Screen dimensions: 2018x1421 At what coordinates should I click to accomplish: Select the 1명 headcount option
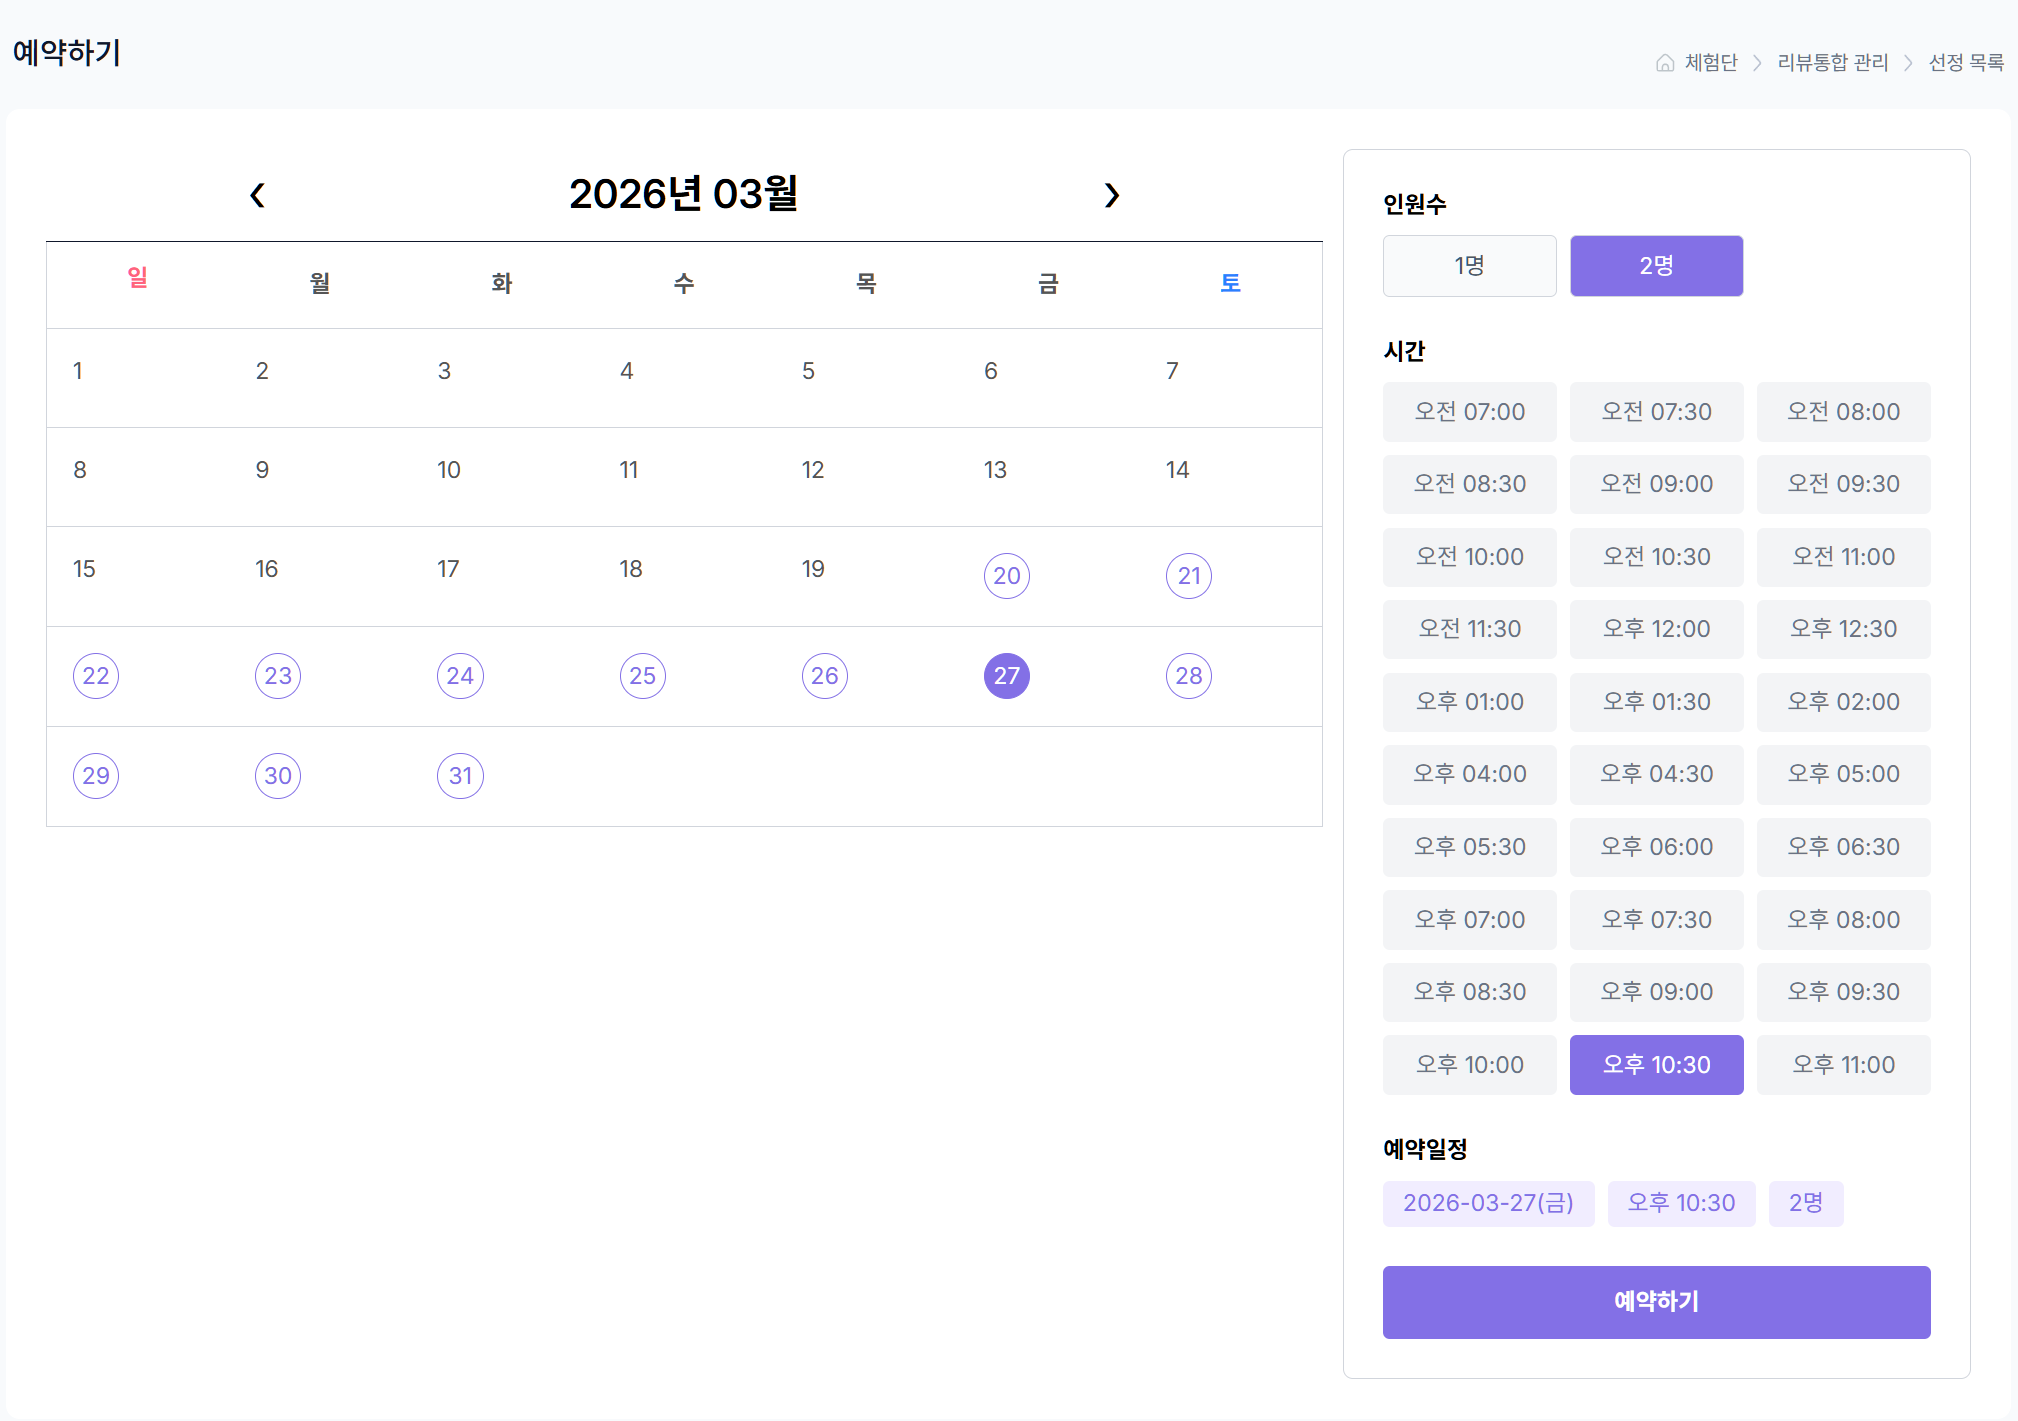[x=1469, y=265]
